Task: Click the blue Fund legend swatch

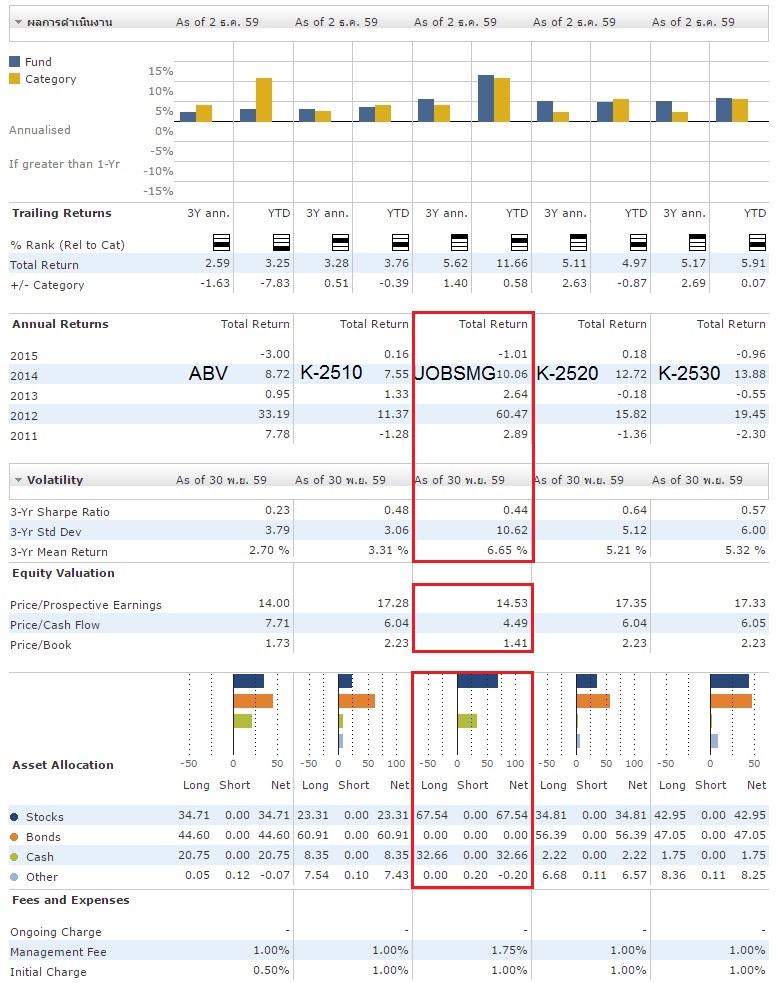Action: pyautogui.click(x=15, y=62)
